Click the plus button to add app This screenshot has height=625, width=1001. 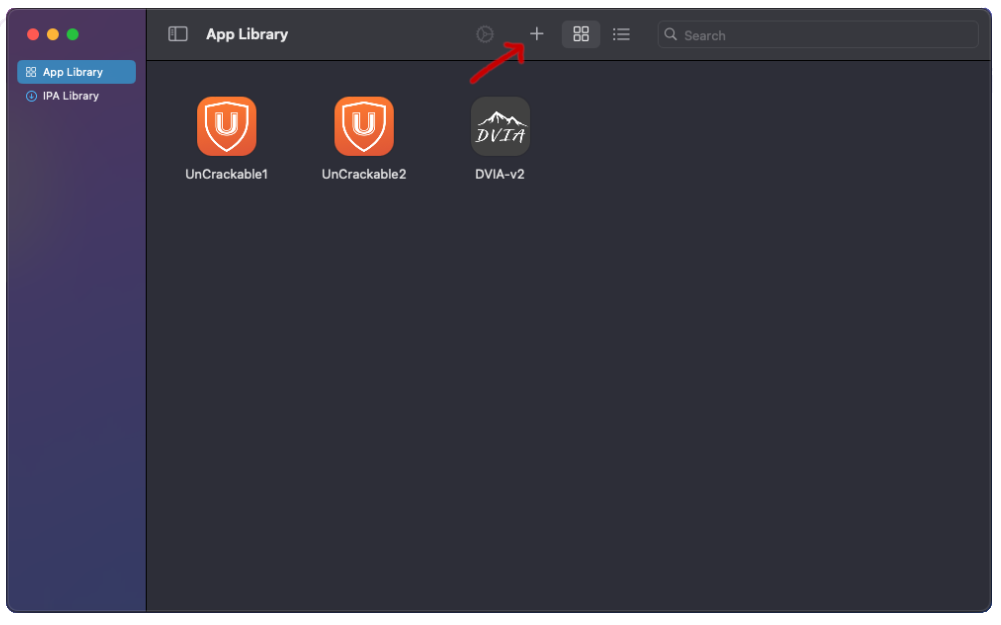(x=537, y=34)
